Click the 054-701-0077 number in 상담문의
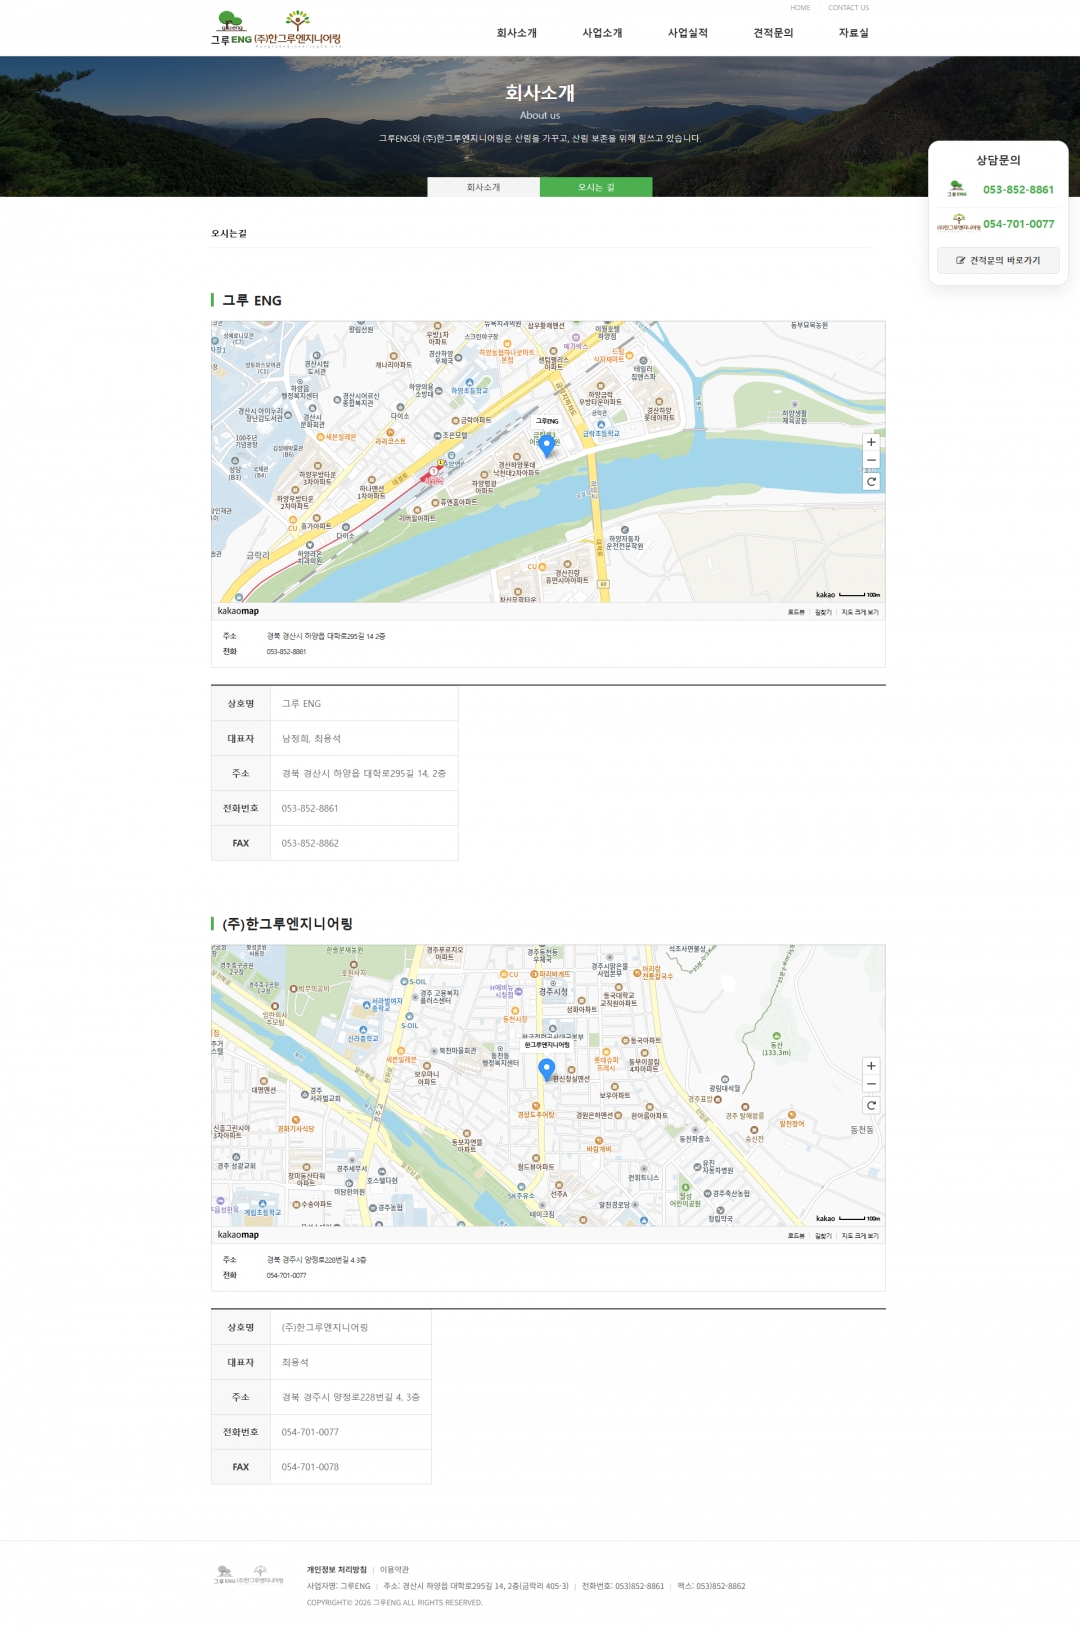1080x1630 pixels. [x=1018, y=224]
